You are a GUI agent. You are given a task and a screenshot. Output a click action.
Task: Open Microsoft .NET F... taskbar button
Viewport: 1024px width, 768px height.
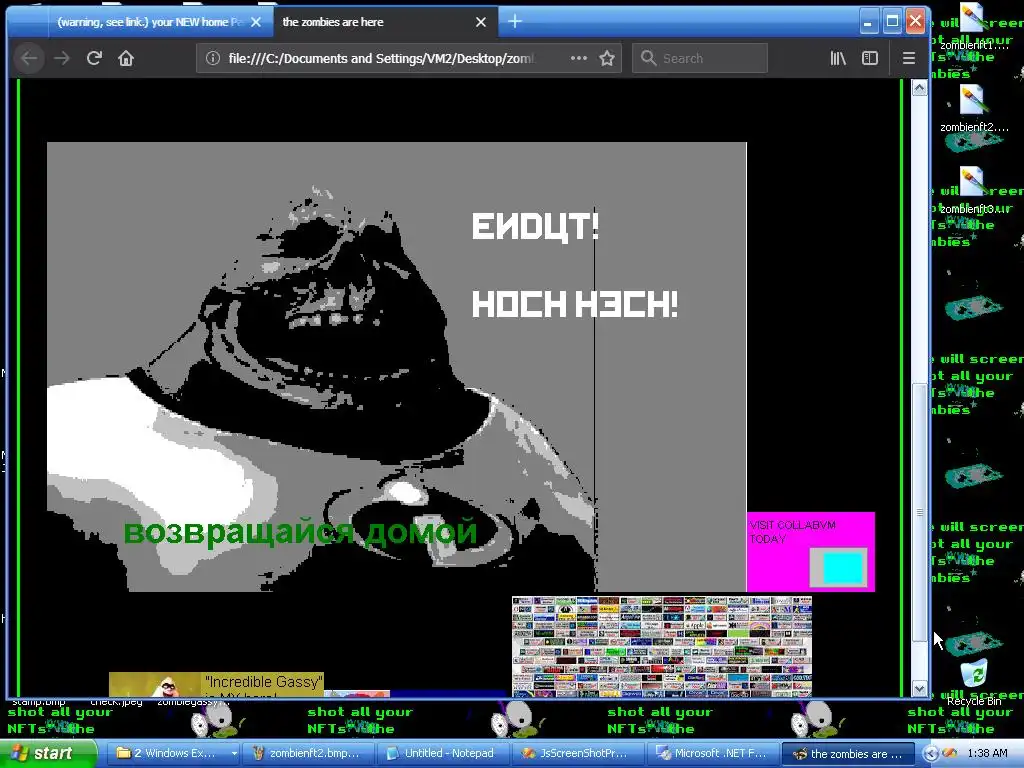(712, 753)
